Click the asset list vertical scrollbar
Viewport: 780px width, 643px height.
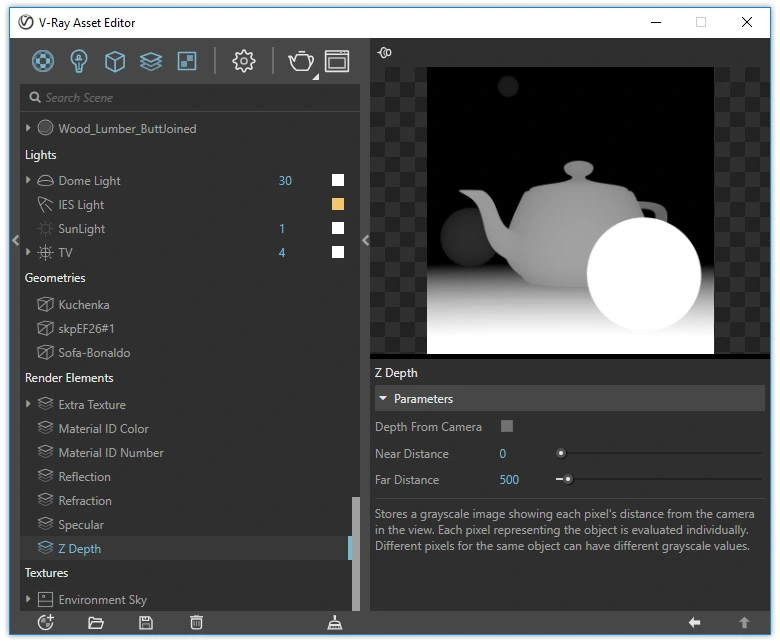point(356,553)
